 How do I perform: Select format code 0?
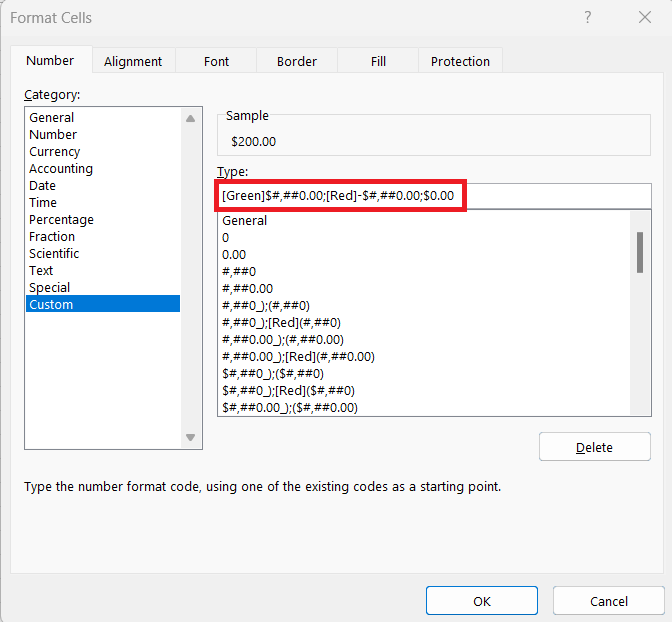pyautogui.click(x=424, y=238)
